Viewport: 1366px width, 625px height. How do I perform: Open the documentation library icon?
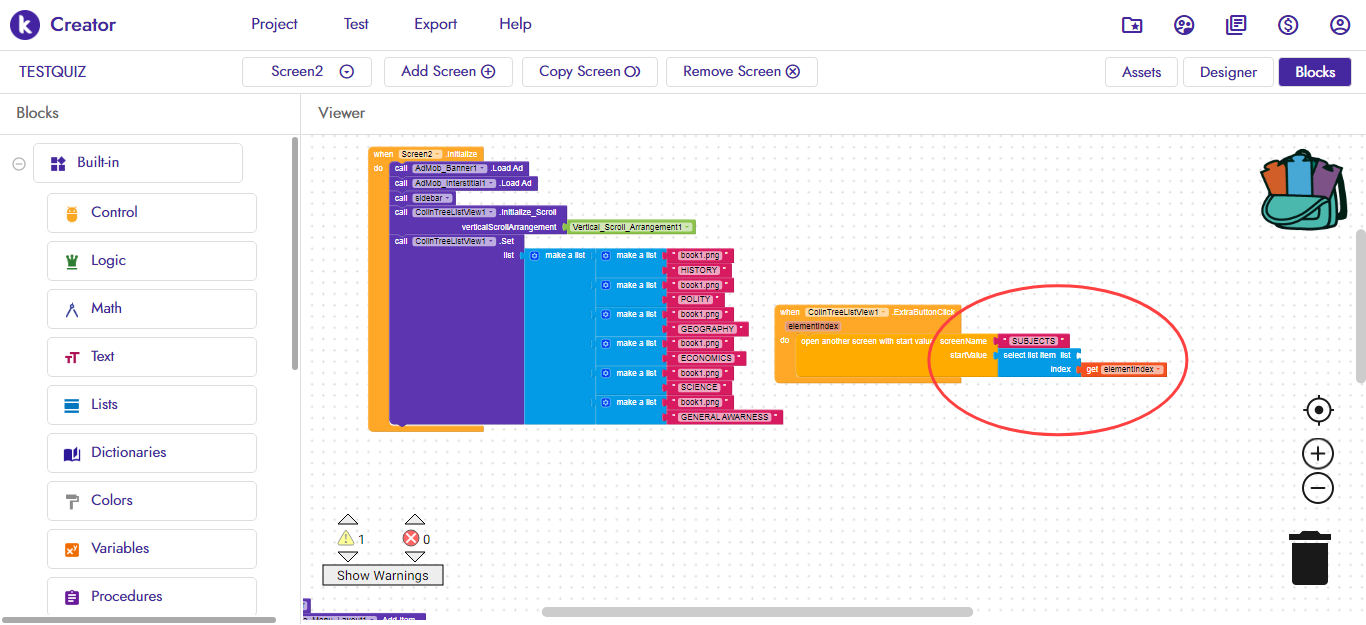tap(1236, 25)
